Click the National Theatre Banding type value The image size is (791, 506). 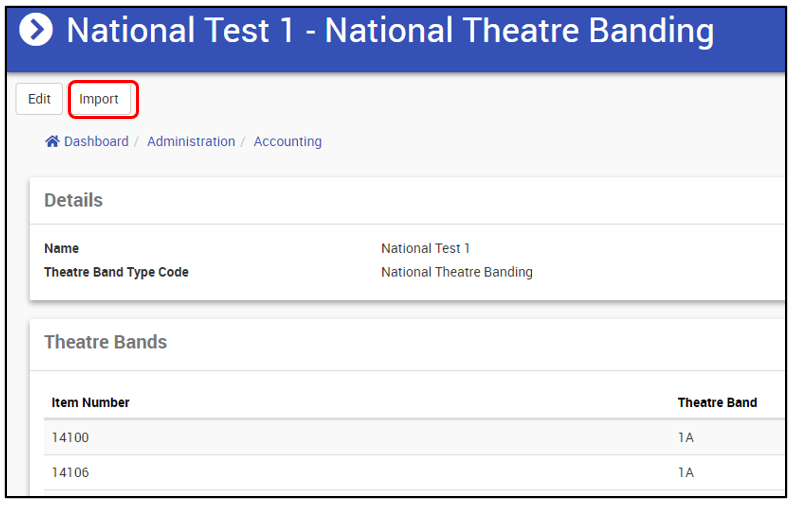tap(456, 272)
